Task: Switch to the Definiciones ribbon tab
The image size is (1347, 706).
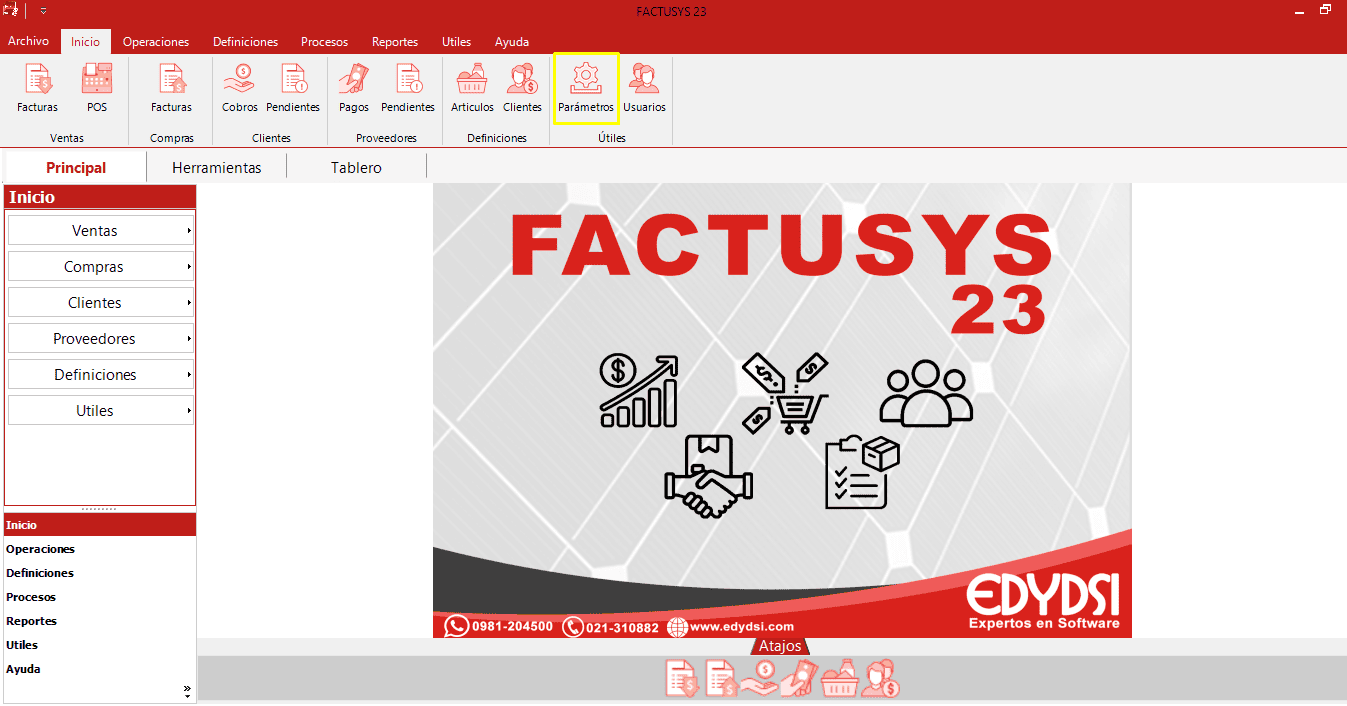Action: click(x=245, y=42)
